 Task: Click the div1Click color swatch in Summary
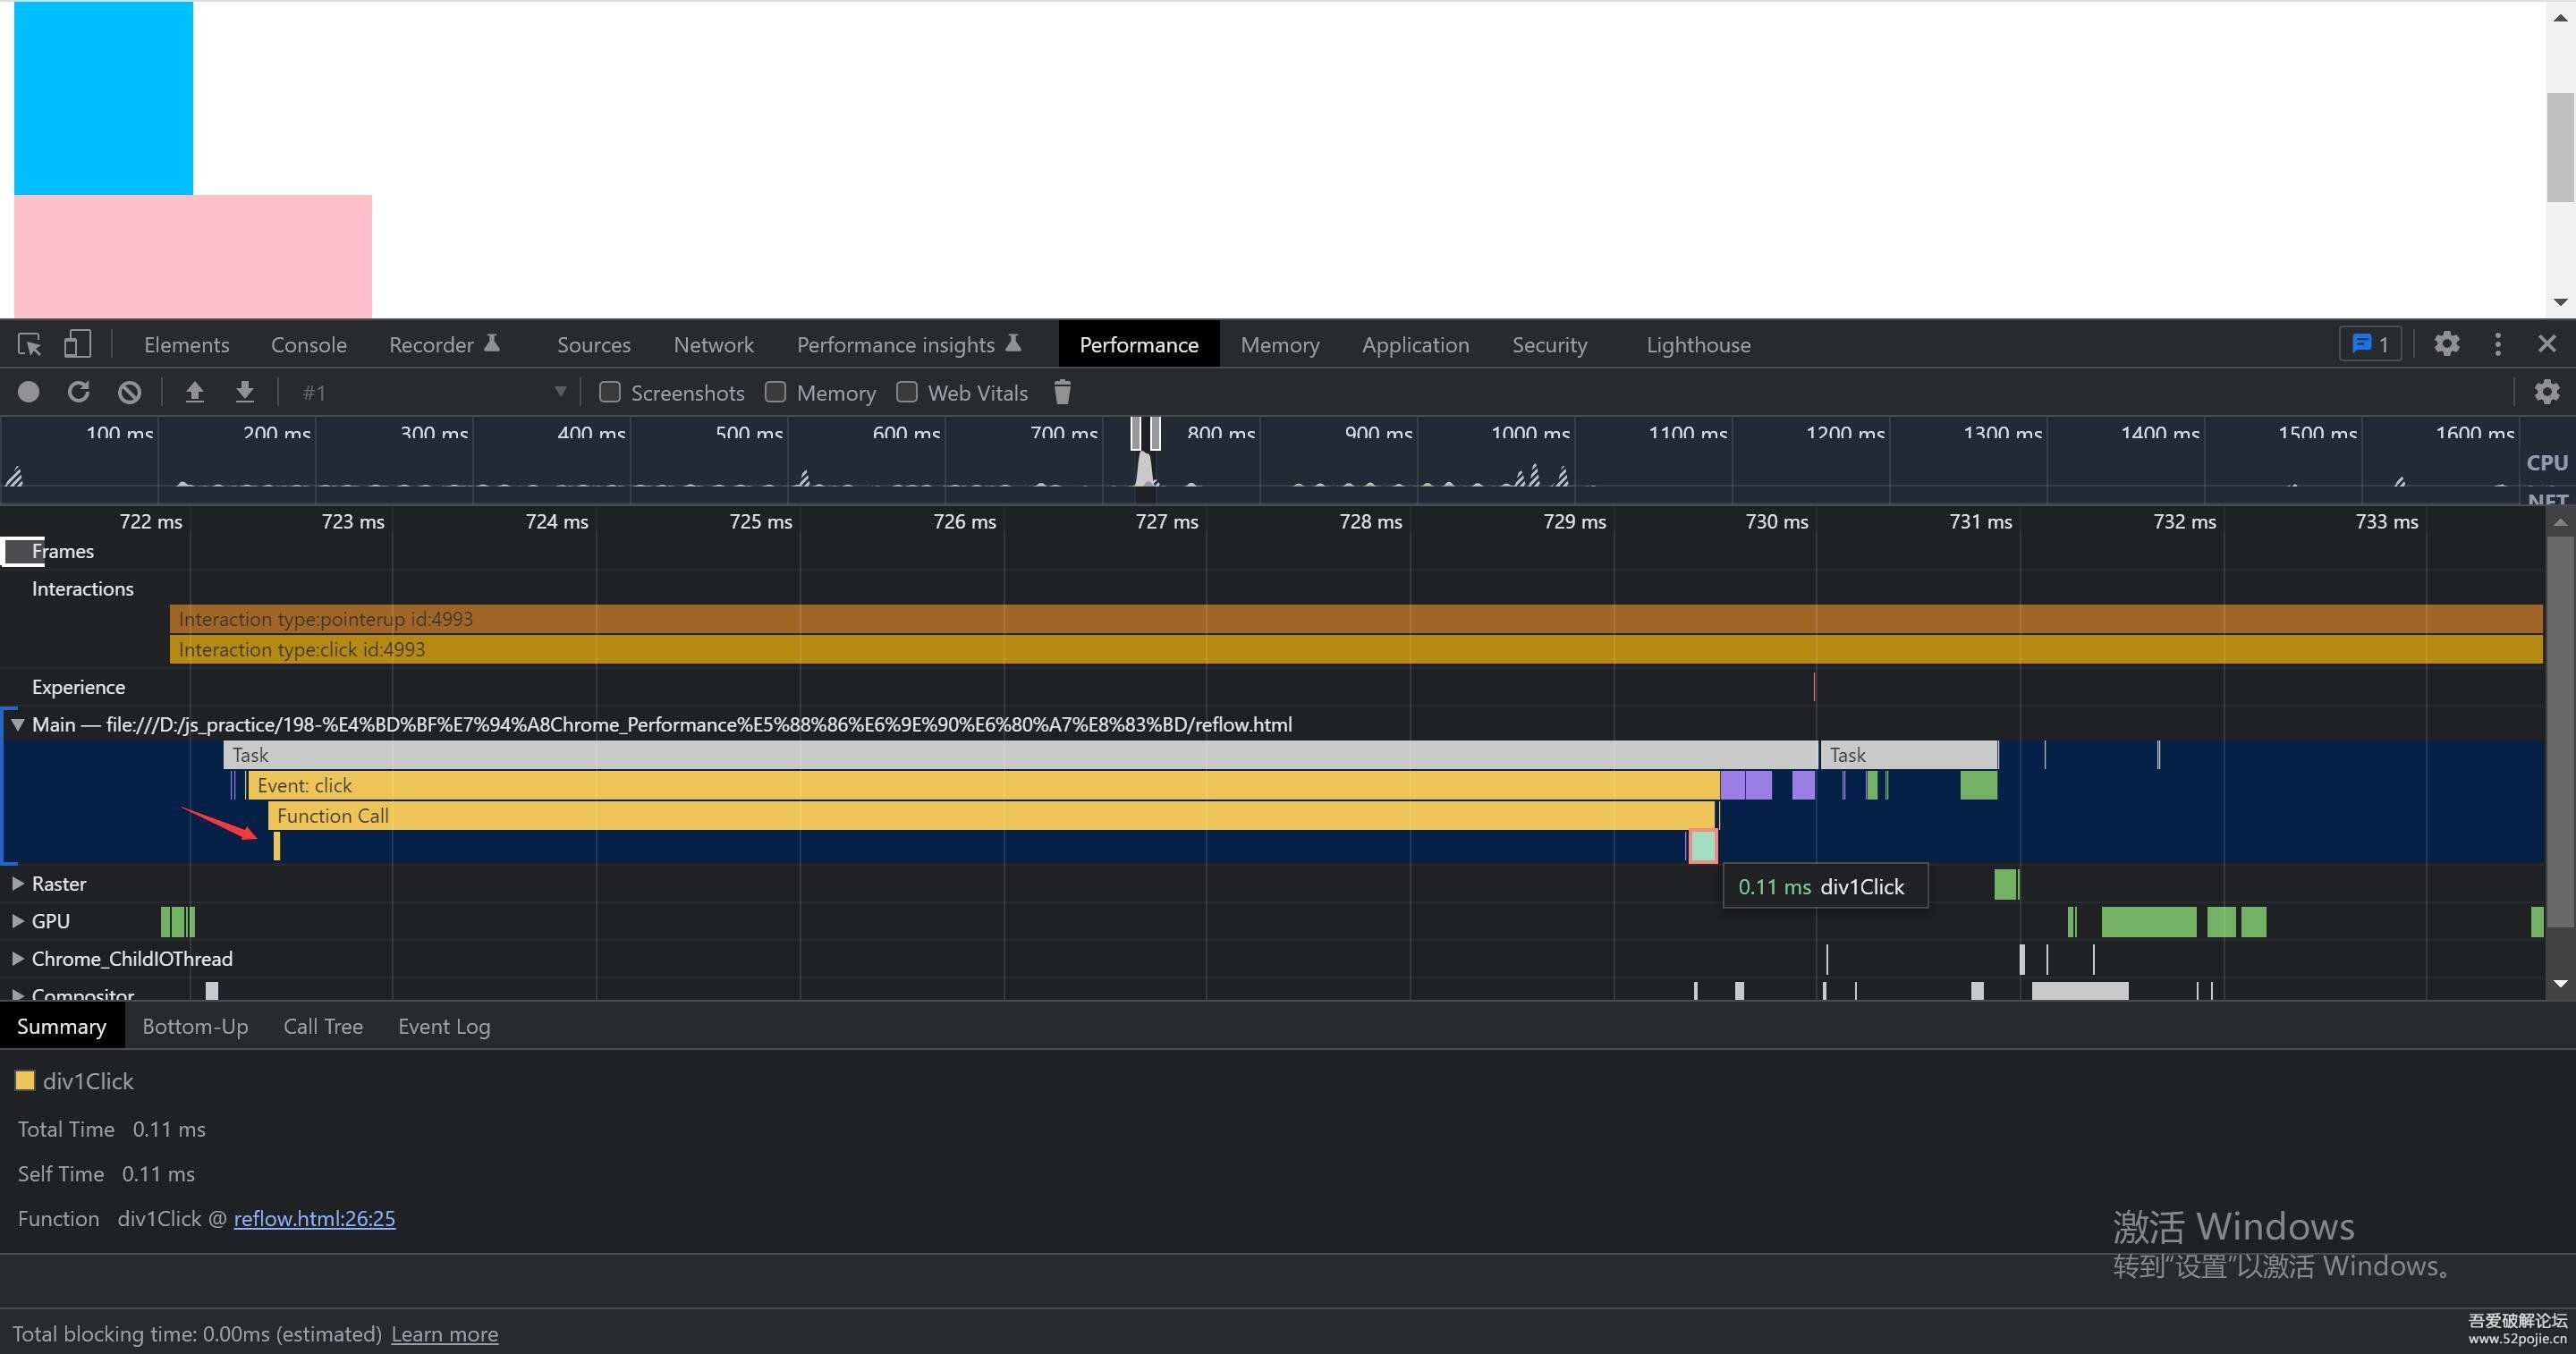(x=26, y=1080)
